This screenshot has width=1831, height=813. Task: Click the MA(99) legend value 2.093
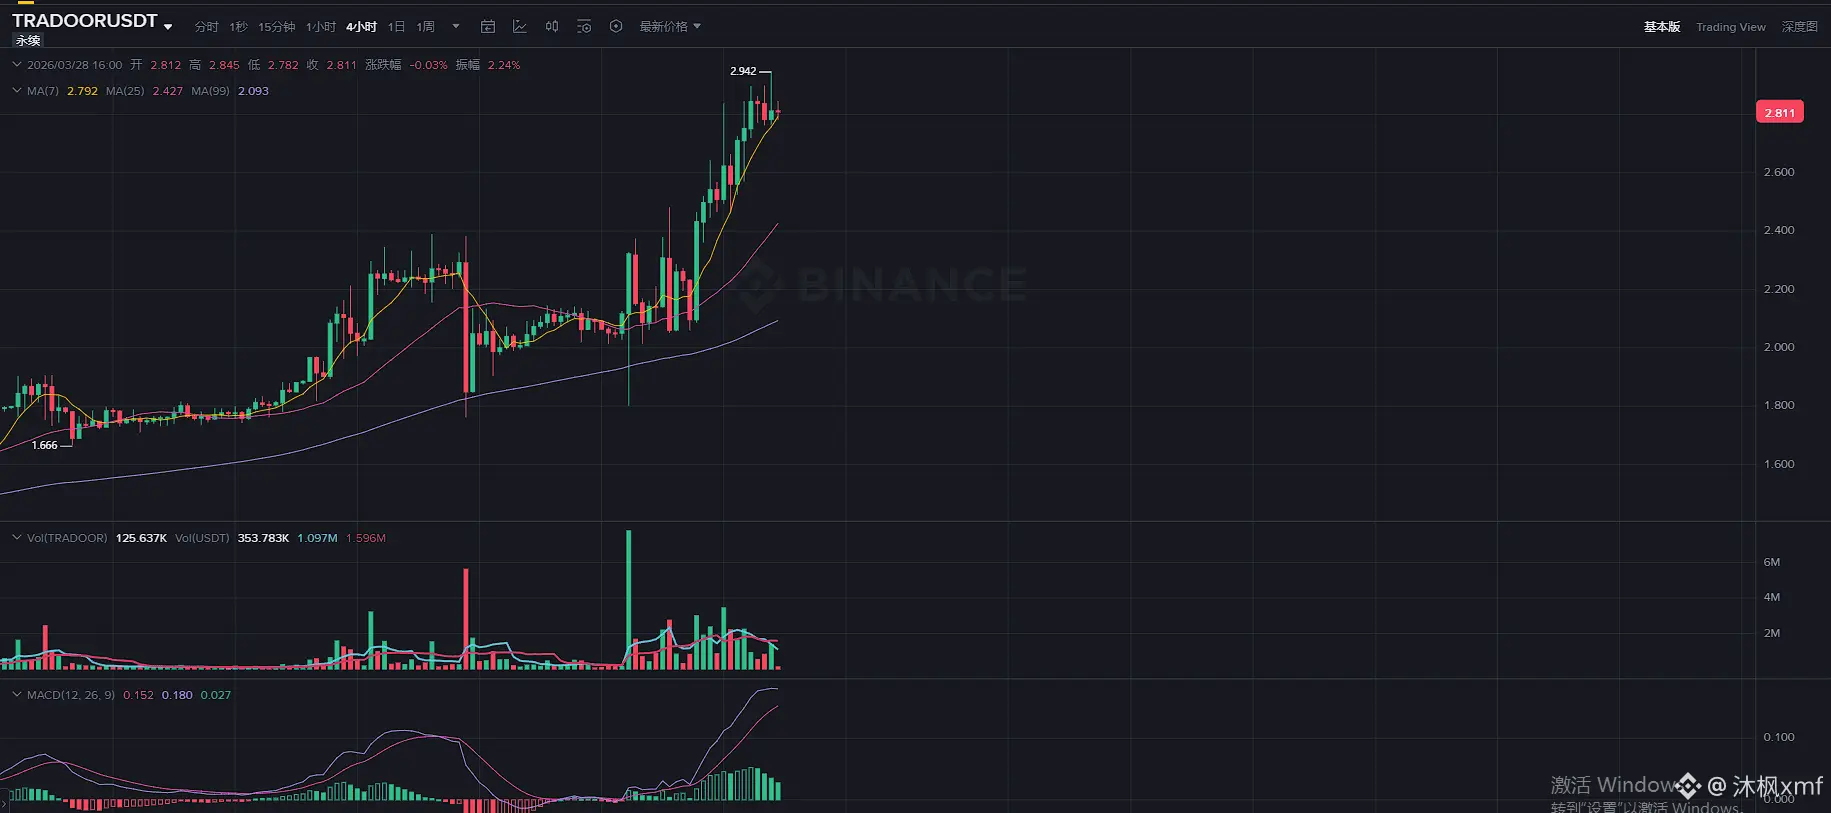click(x=253, y=91)
